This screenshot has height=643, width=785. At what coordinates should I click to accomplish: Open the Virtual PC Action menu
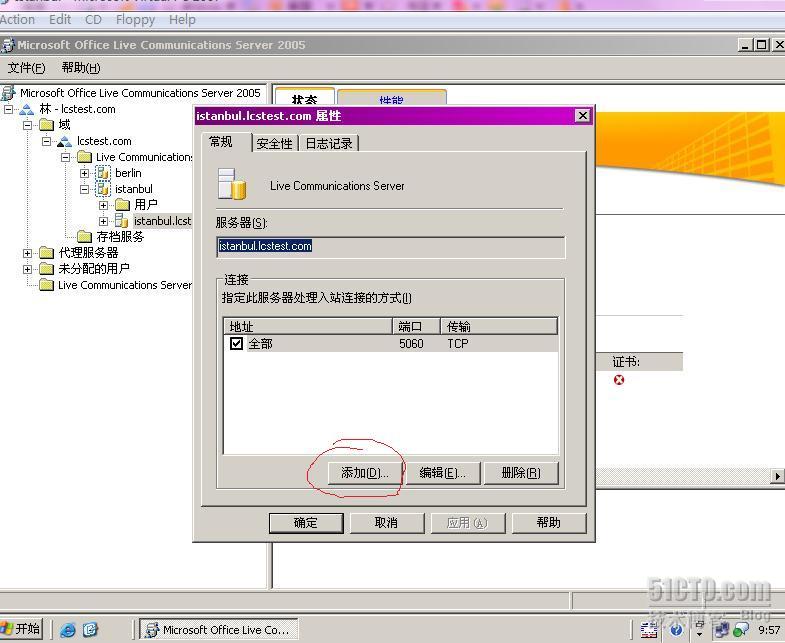[x=17, y=20]
